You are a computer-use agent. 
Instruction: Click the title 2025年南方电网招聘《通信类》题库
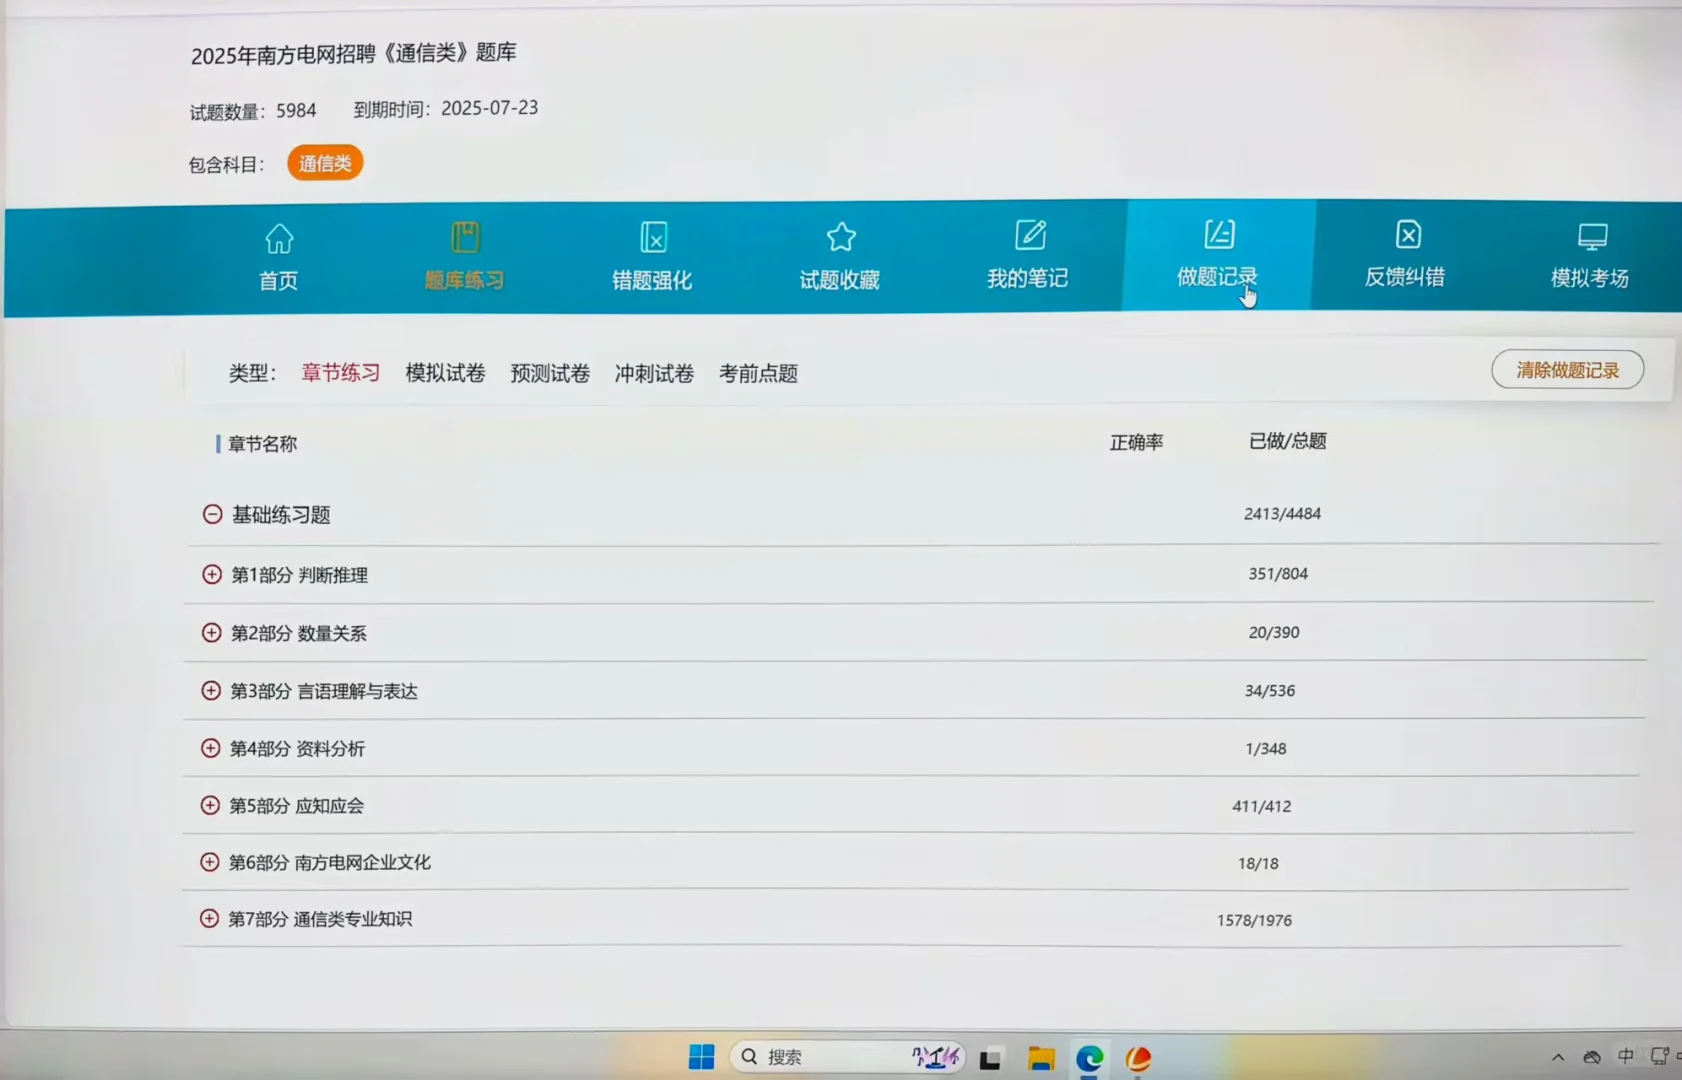pos(354,54)
